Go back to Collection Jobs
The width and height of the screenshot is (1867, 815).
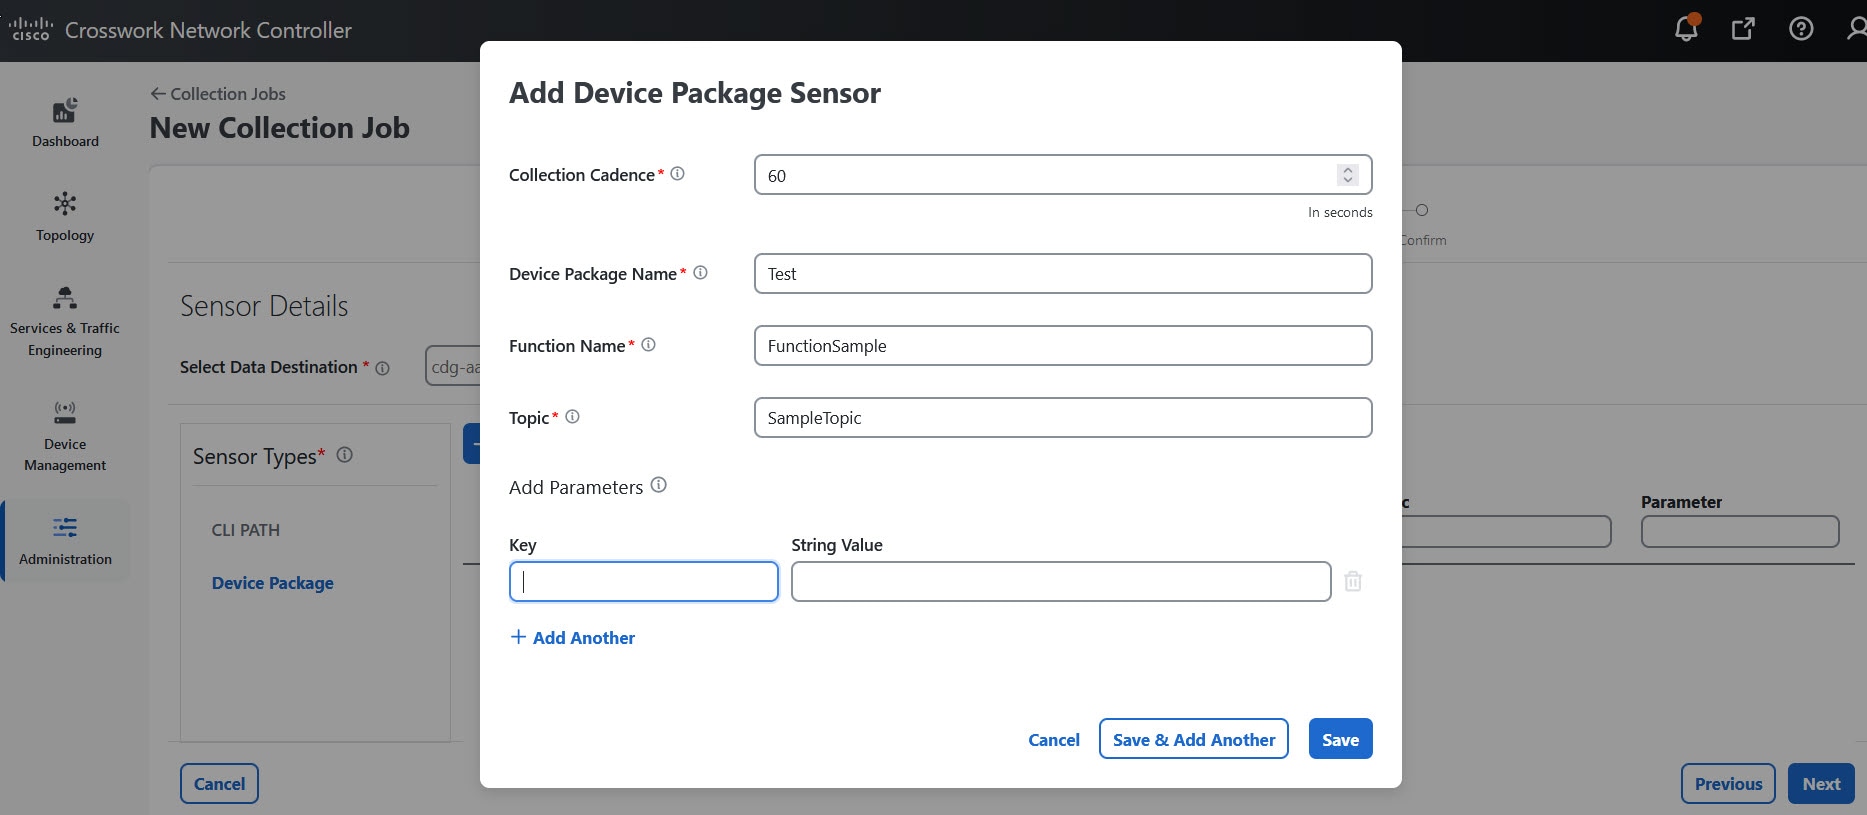coord(218,94)
